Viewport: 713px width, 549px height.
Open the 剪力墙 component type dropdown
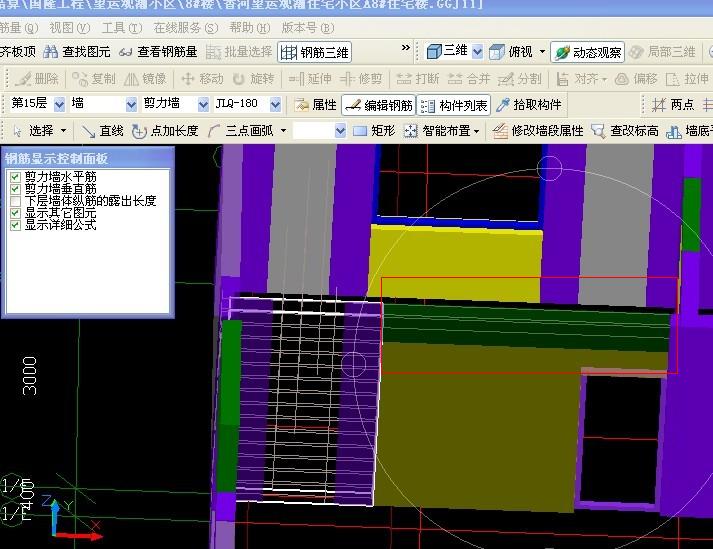pos(203,104)
